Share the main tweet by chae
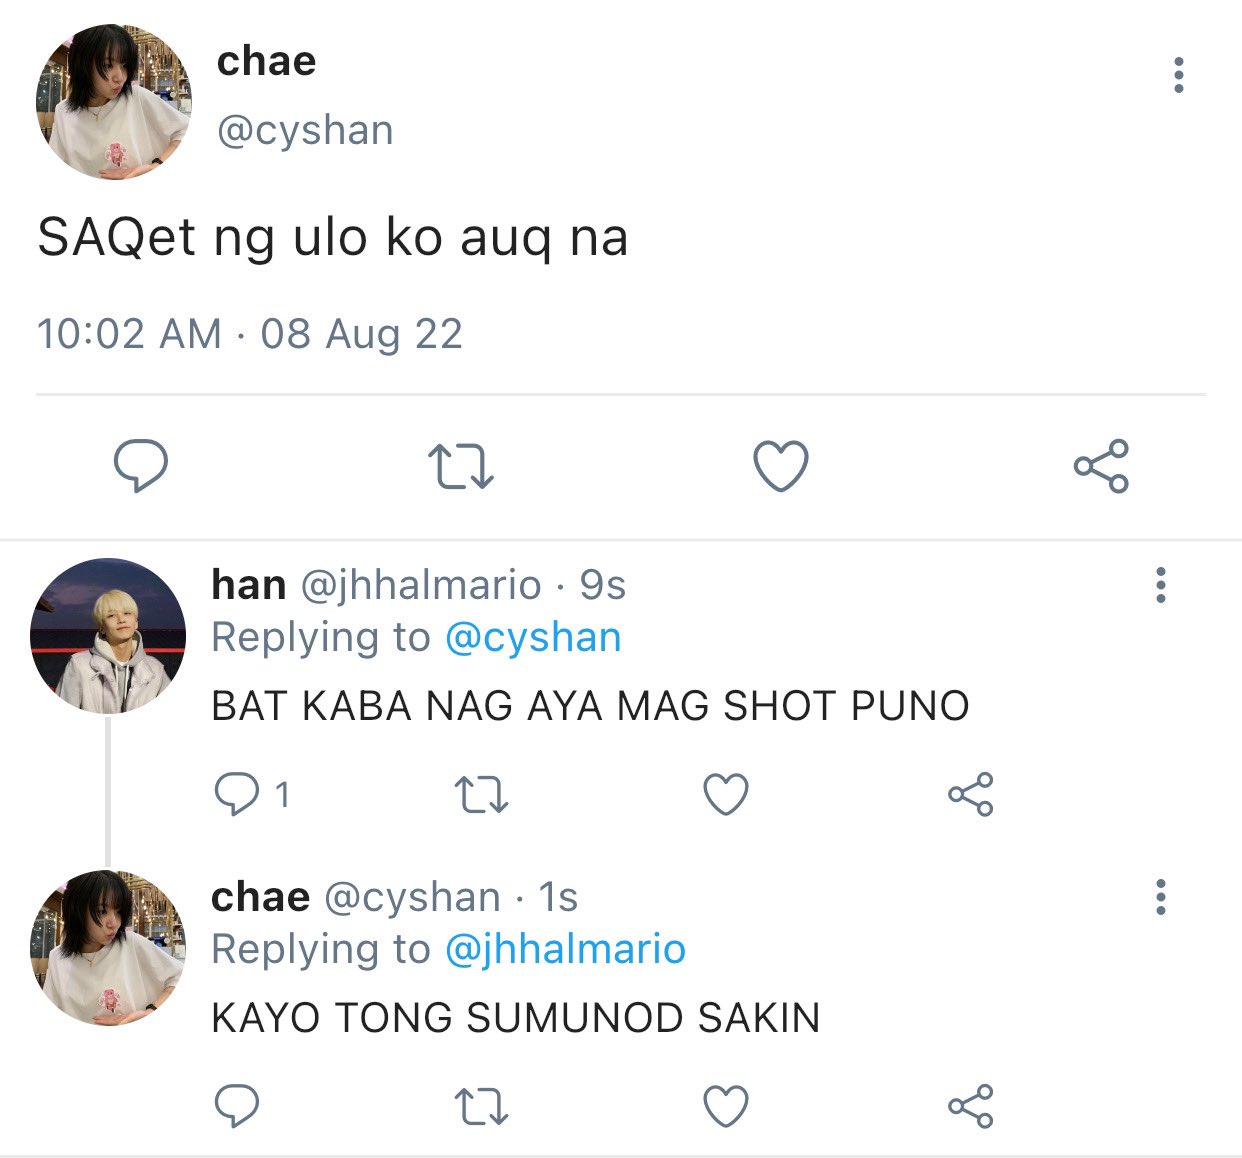The image size is (1242, 1158). tap(1101, 466)
